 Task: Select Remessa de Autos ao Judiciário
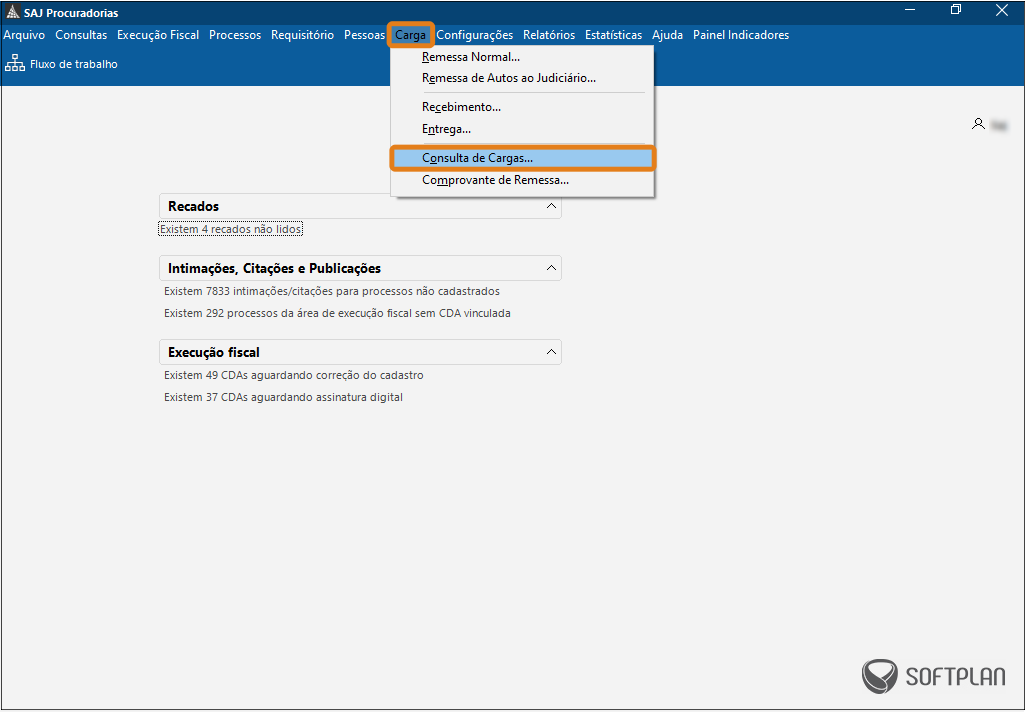pos(508,78)
